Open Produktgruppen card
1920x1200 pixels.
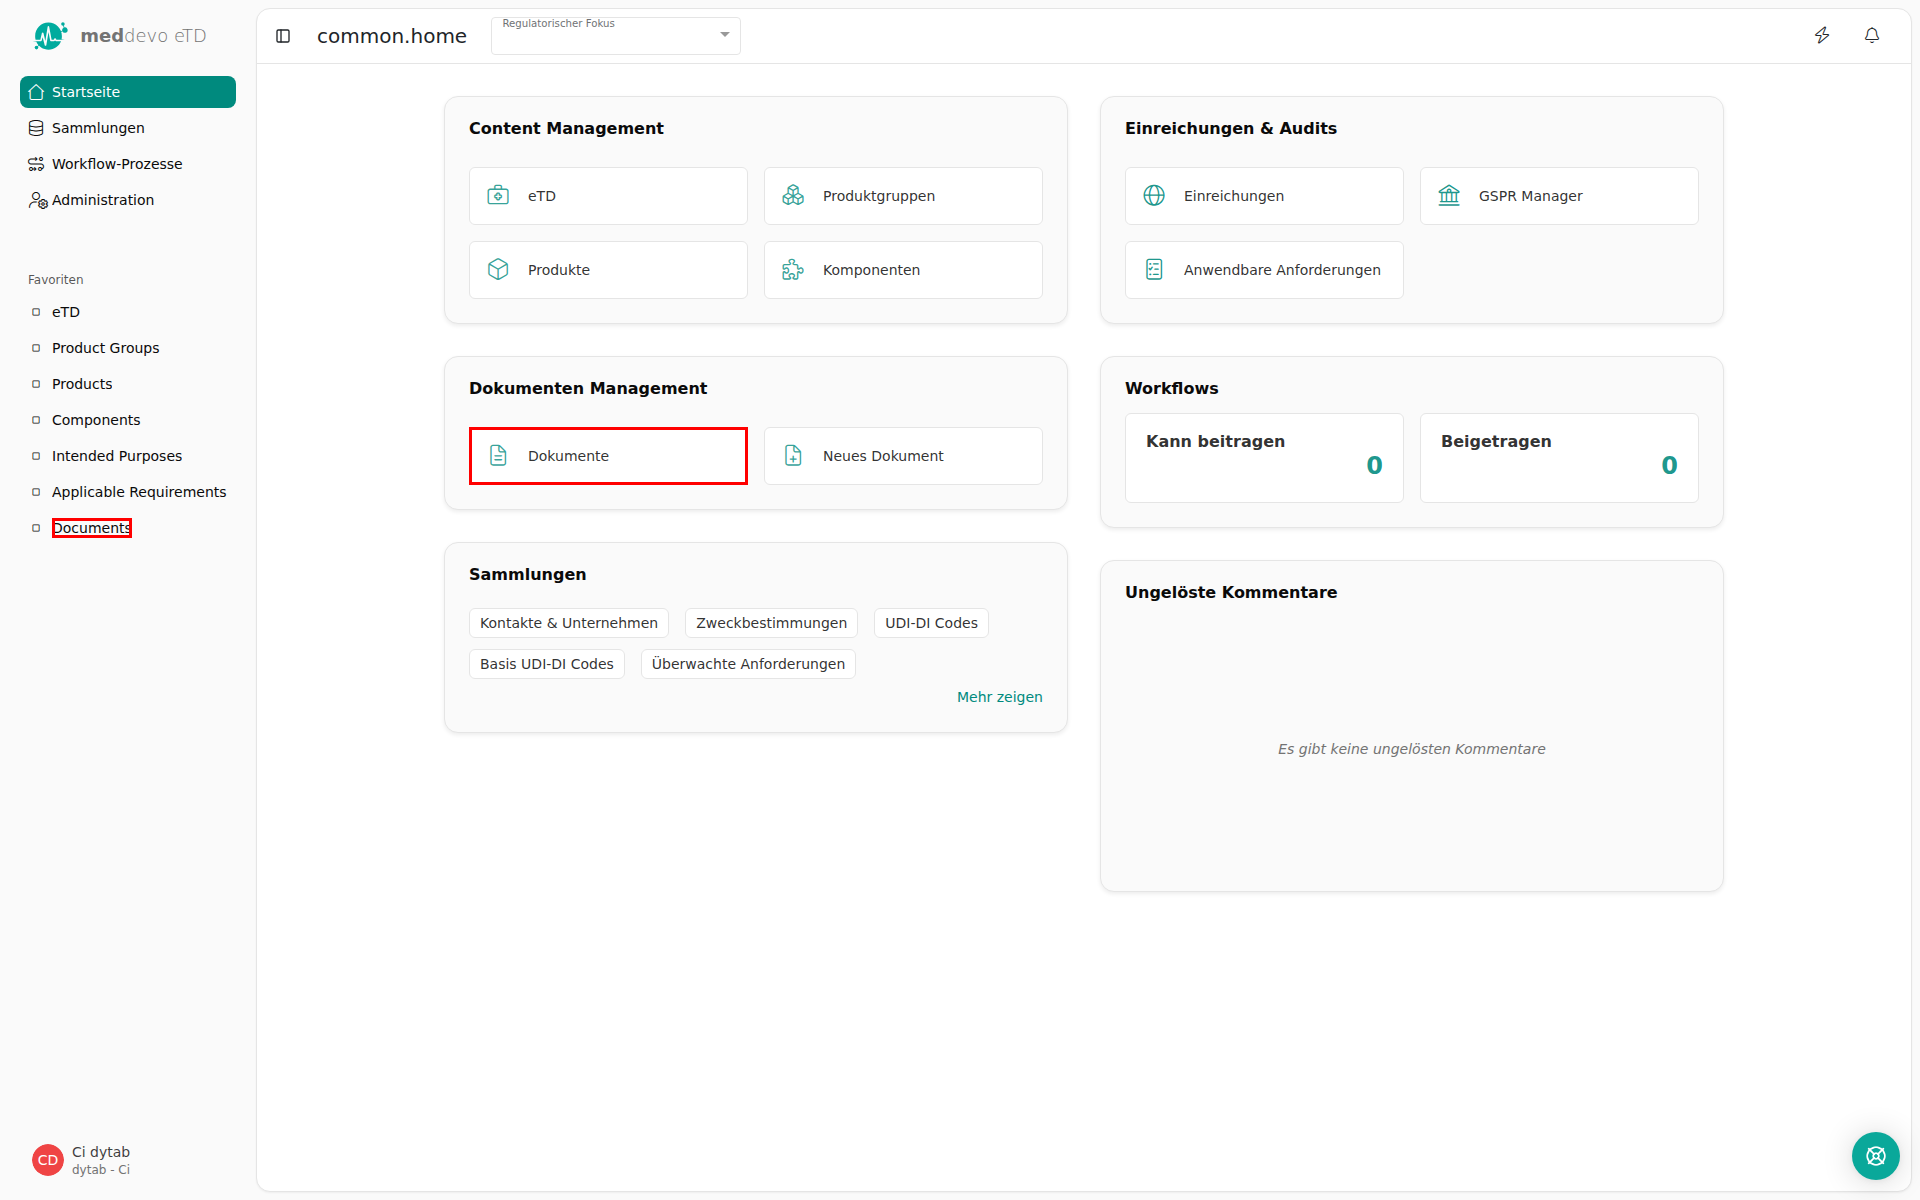[903, 196]
